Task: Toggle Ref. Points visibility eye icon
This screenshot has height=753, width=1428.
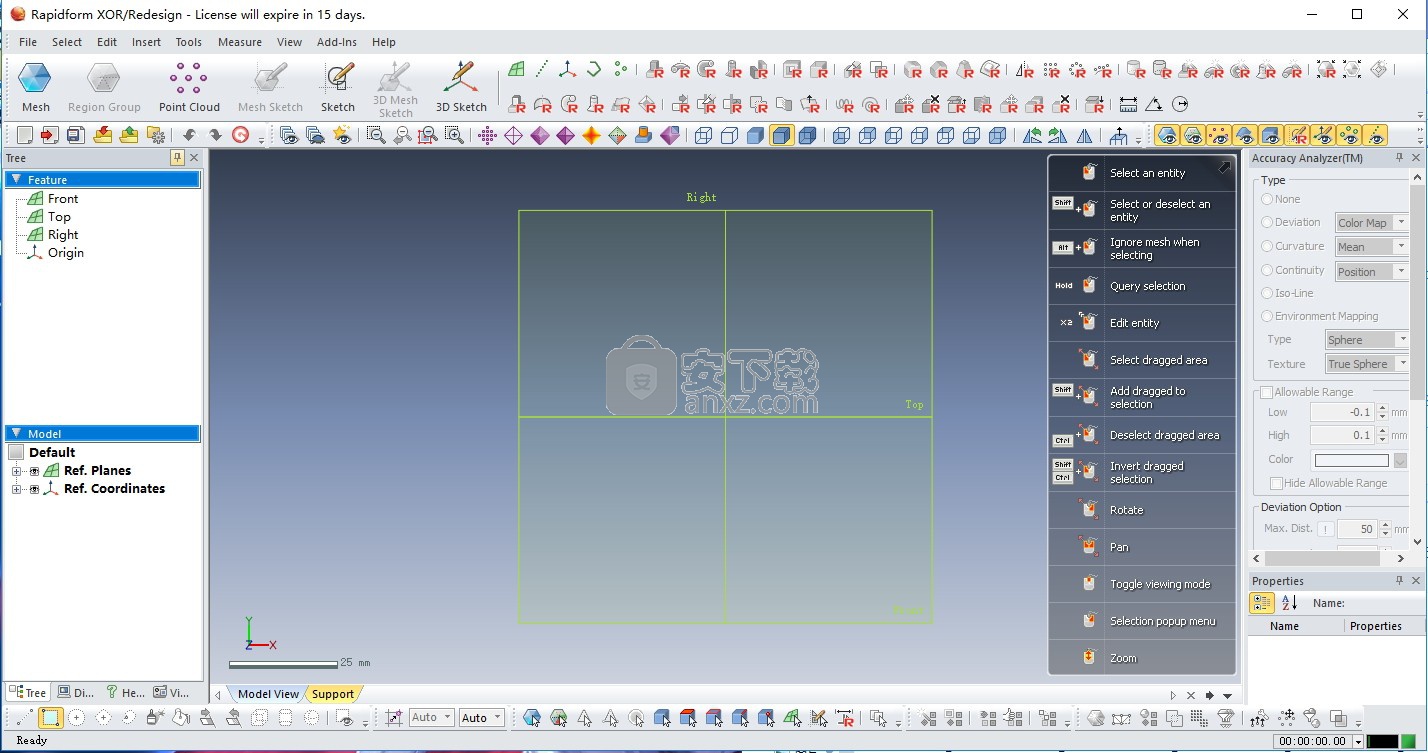Action: coord(1348,135)
